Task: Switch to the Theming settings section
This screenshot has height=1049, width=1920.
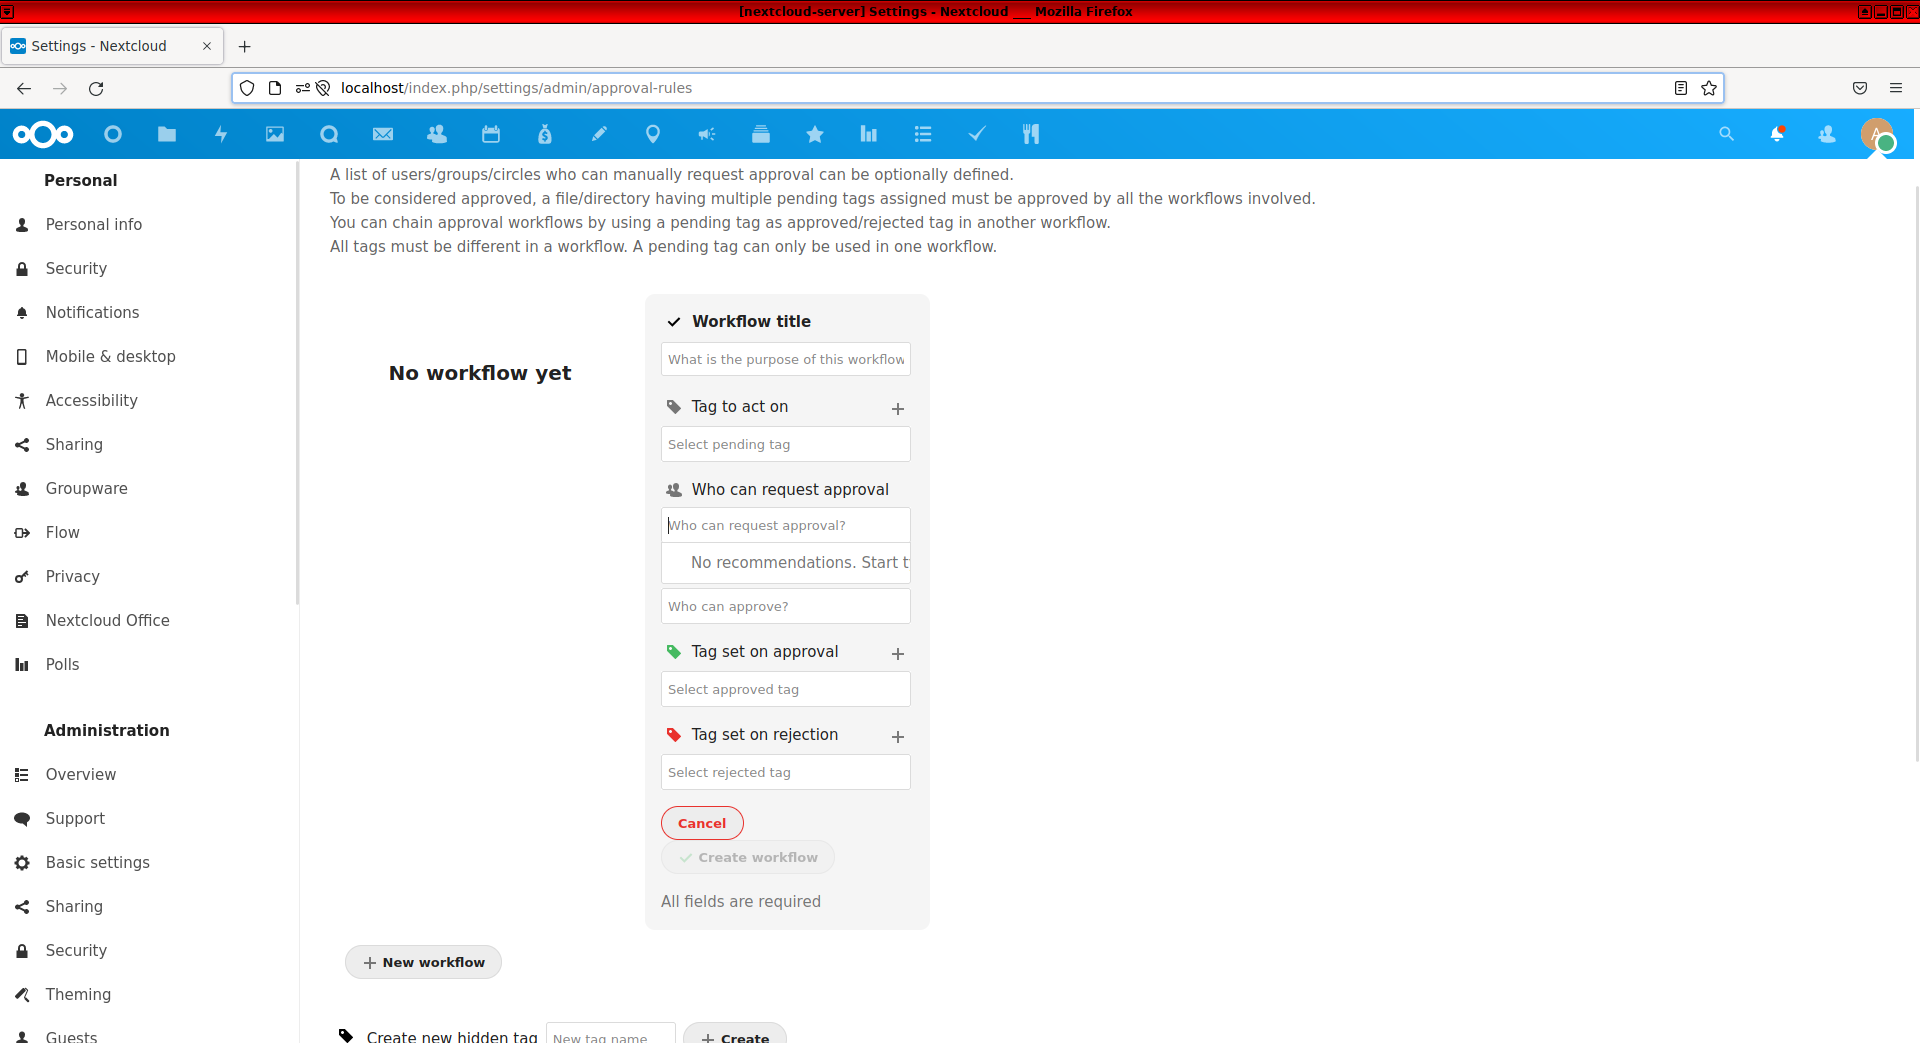Action: (77, 994)
